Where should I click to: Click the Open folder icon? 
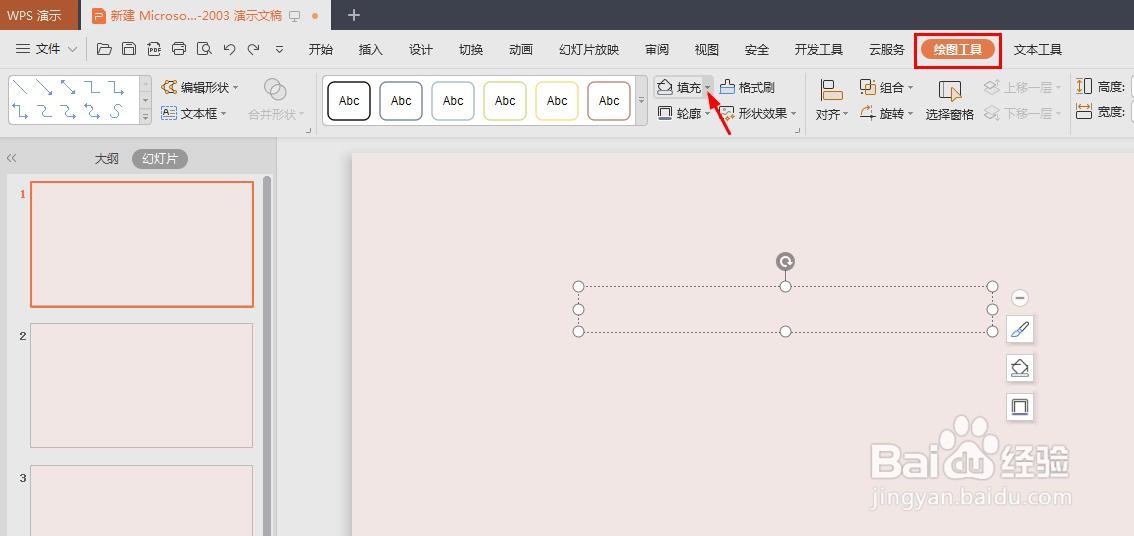pyautogui.click(x=104, y=49)
